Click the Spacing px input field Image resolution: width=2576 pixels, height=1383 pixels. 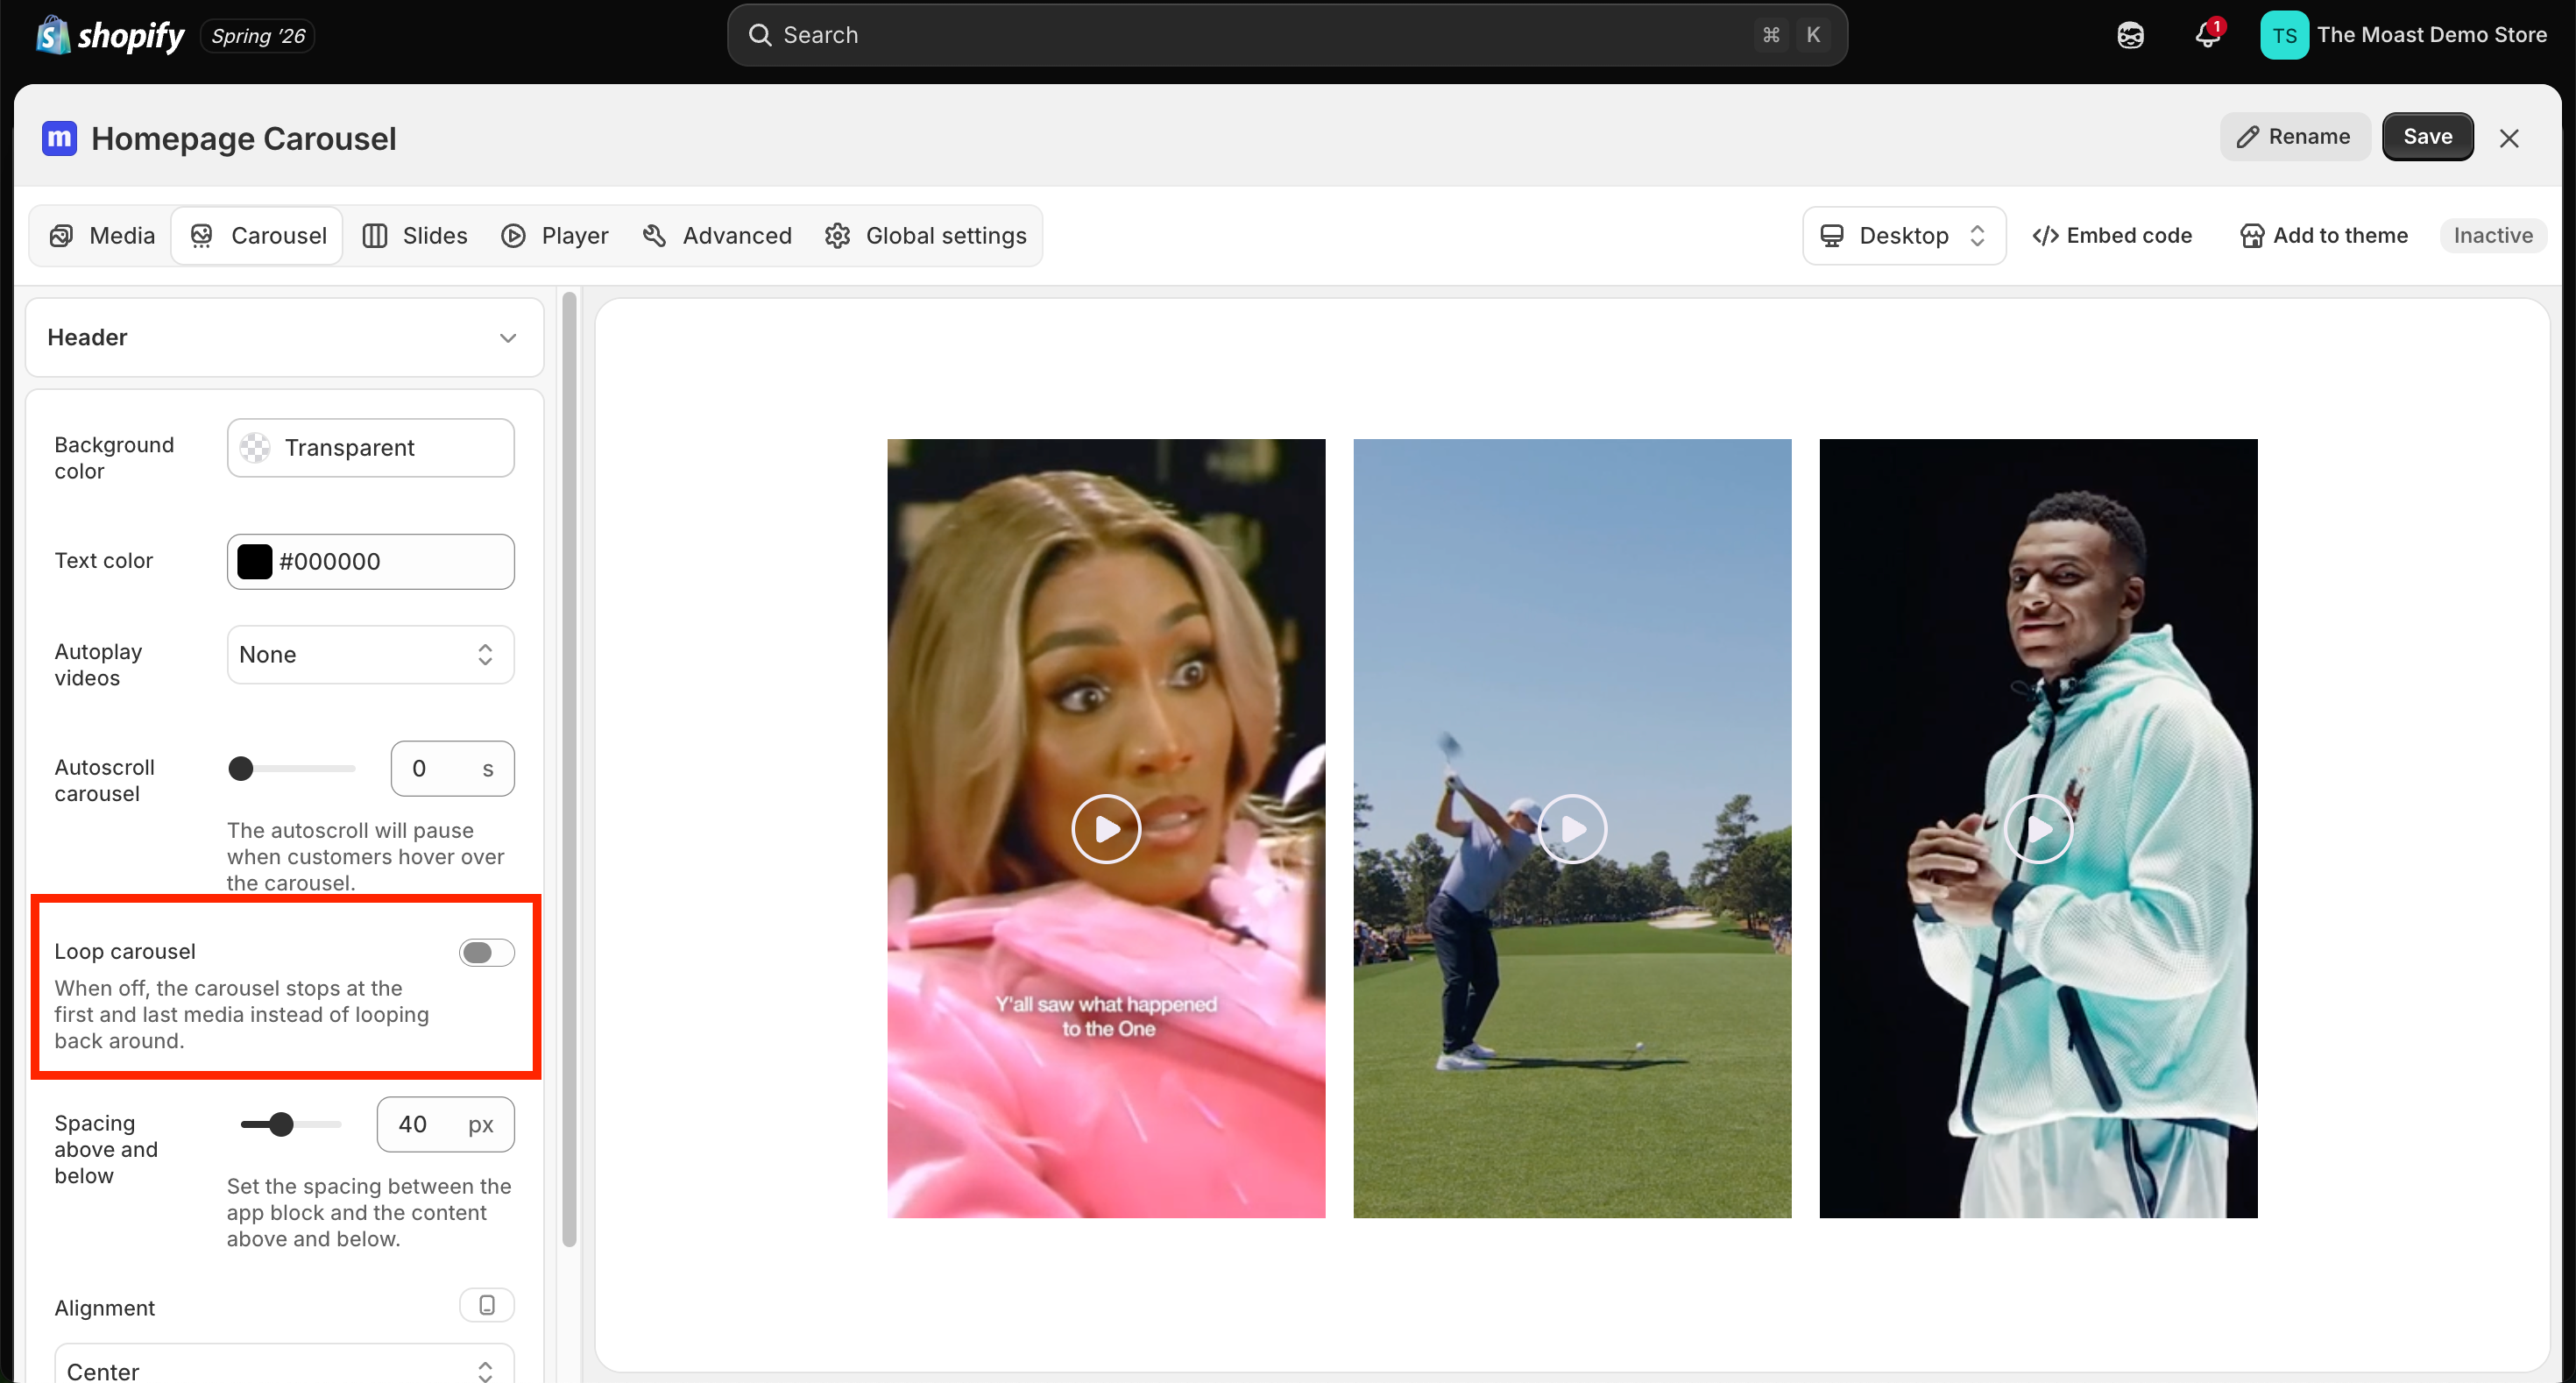[445, 1124]
